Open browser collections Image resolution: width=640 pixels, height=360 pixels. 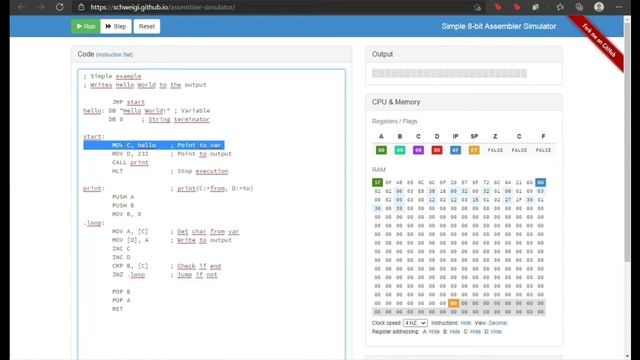(579, 7)
